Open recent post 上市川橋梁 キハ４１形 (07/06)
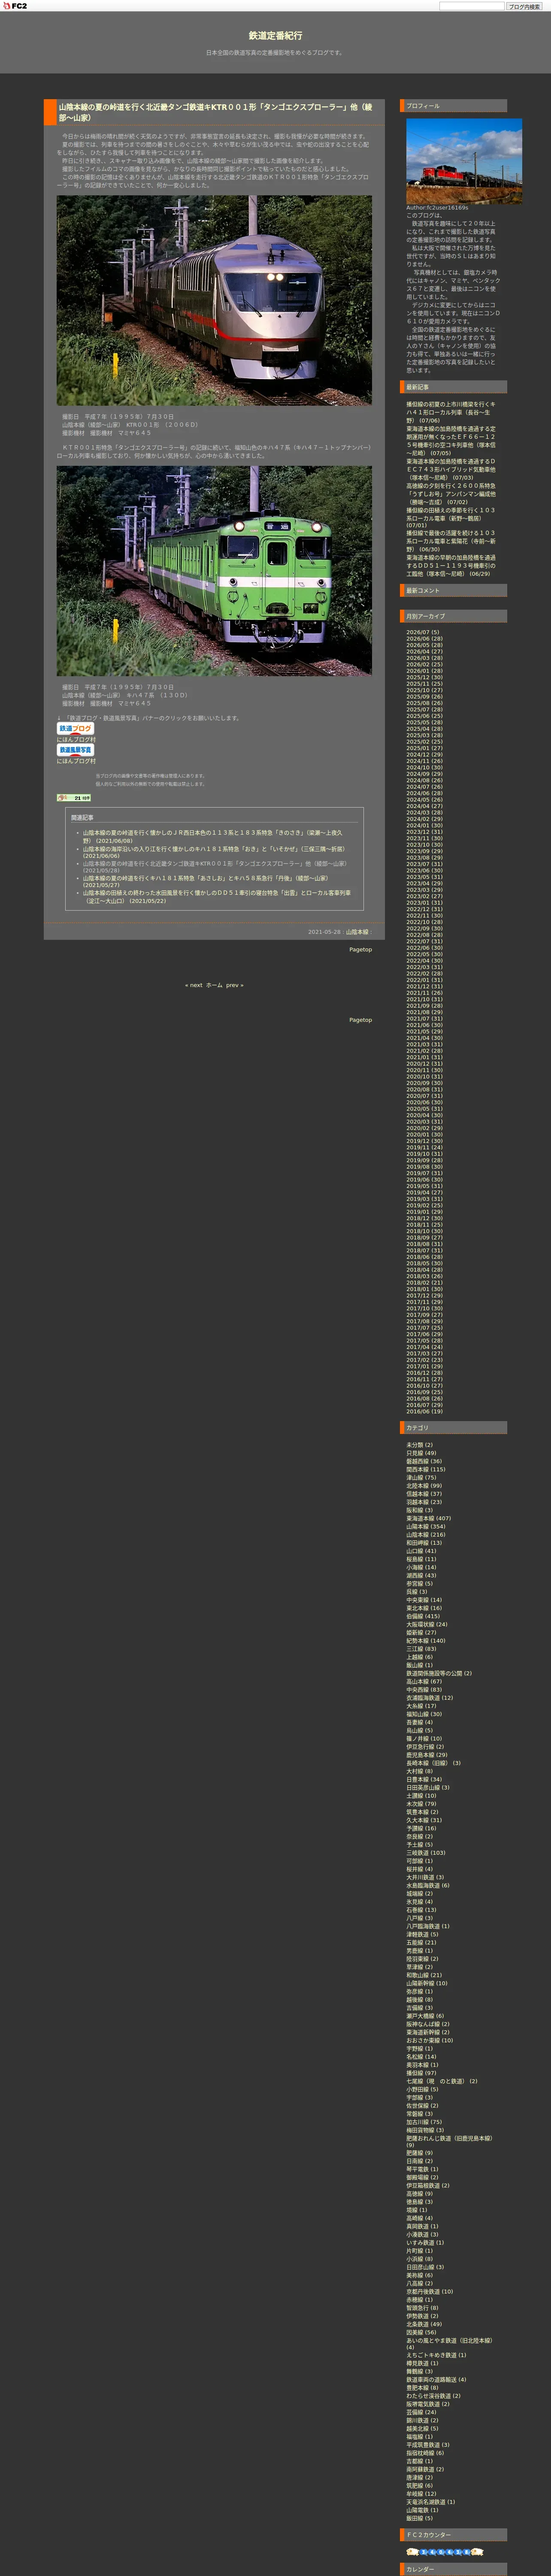This screenshot has width=551, height=2576. click(x=450, y=412)
